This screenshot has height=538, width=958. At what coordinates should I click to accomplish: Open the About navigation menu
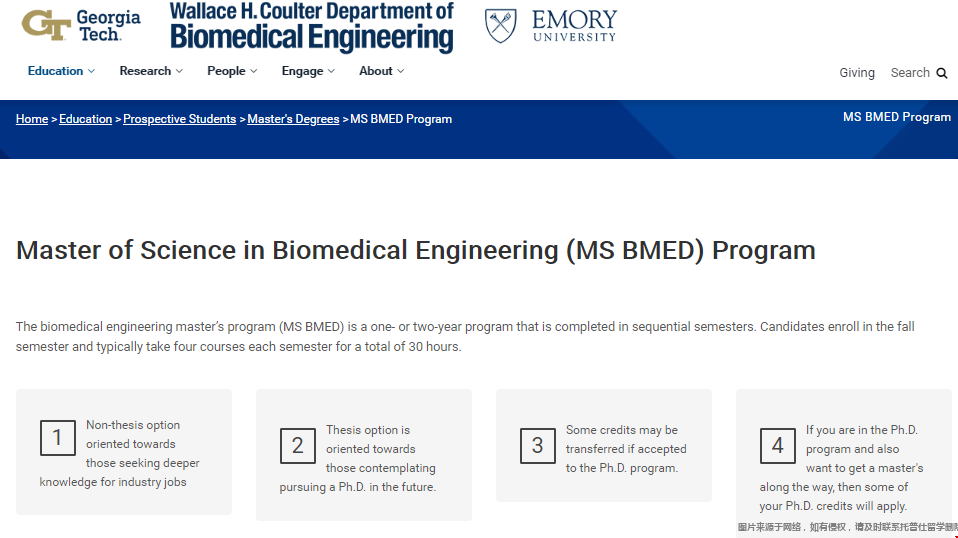point(382,71)
